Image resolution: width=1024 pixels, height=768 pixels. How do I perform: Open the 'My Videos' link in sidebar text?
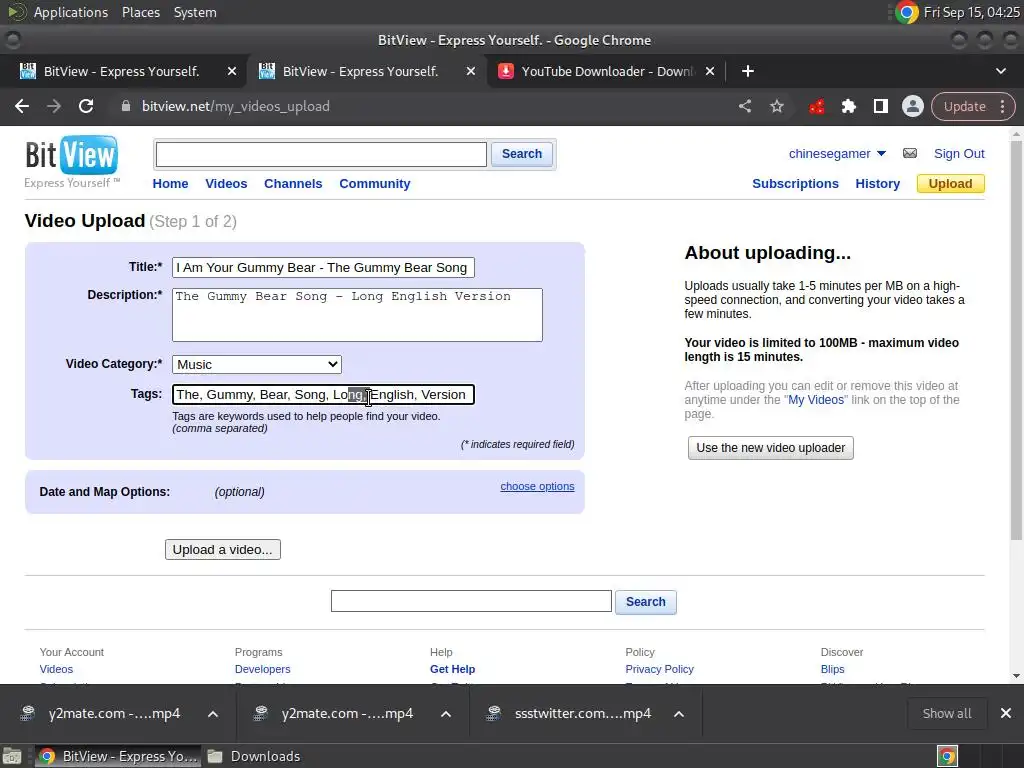point(816,400)
